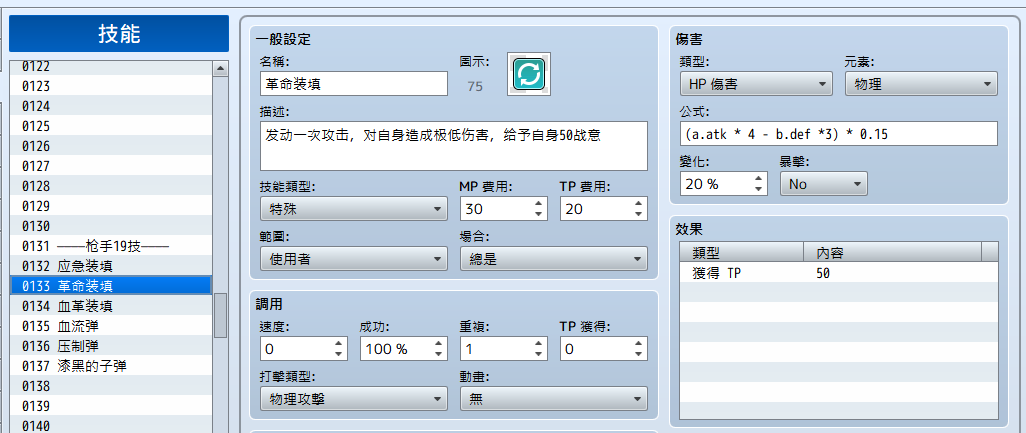Click the 描述 description text box

point(453,146)
